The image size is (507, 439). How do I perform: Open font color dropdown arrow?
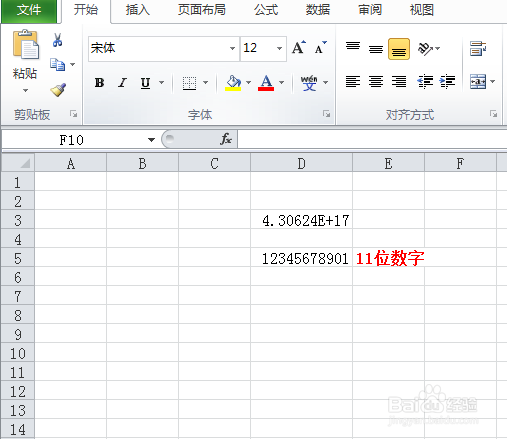coord(282,82)
